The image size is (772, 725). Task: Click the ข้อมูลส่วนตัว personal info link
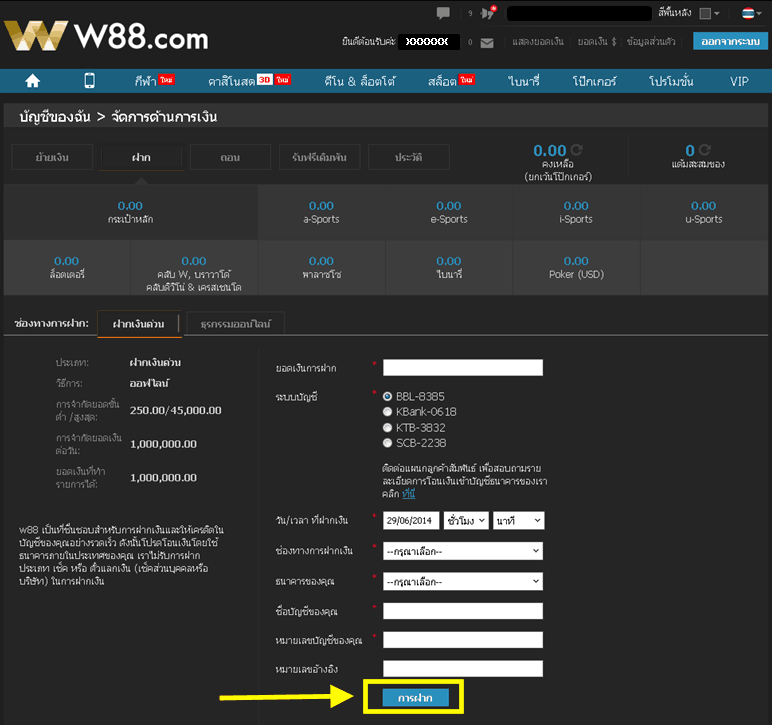tap(651, 42)
